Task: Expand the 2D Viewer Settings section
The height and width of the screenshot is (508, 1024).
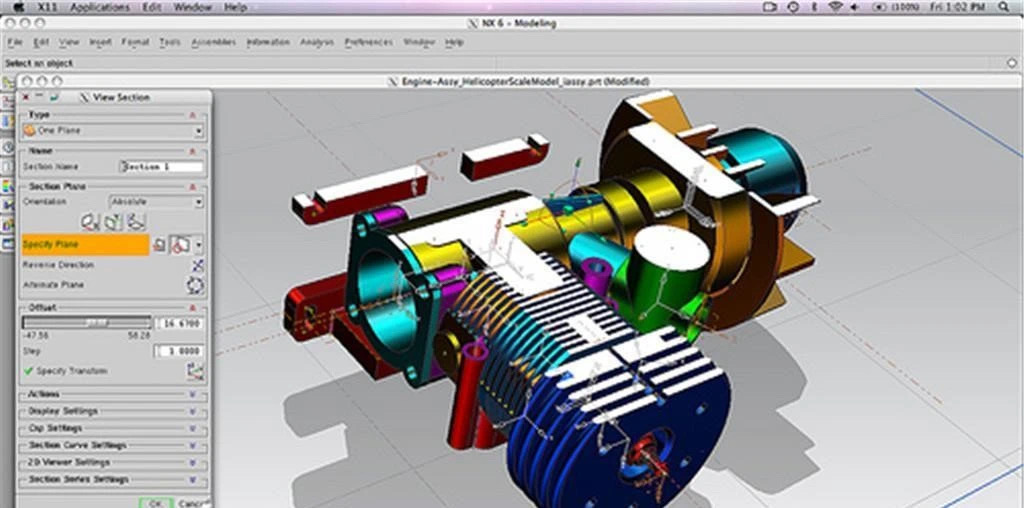Action: point(193,462)
